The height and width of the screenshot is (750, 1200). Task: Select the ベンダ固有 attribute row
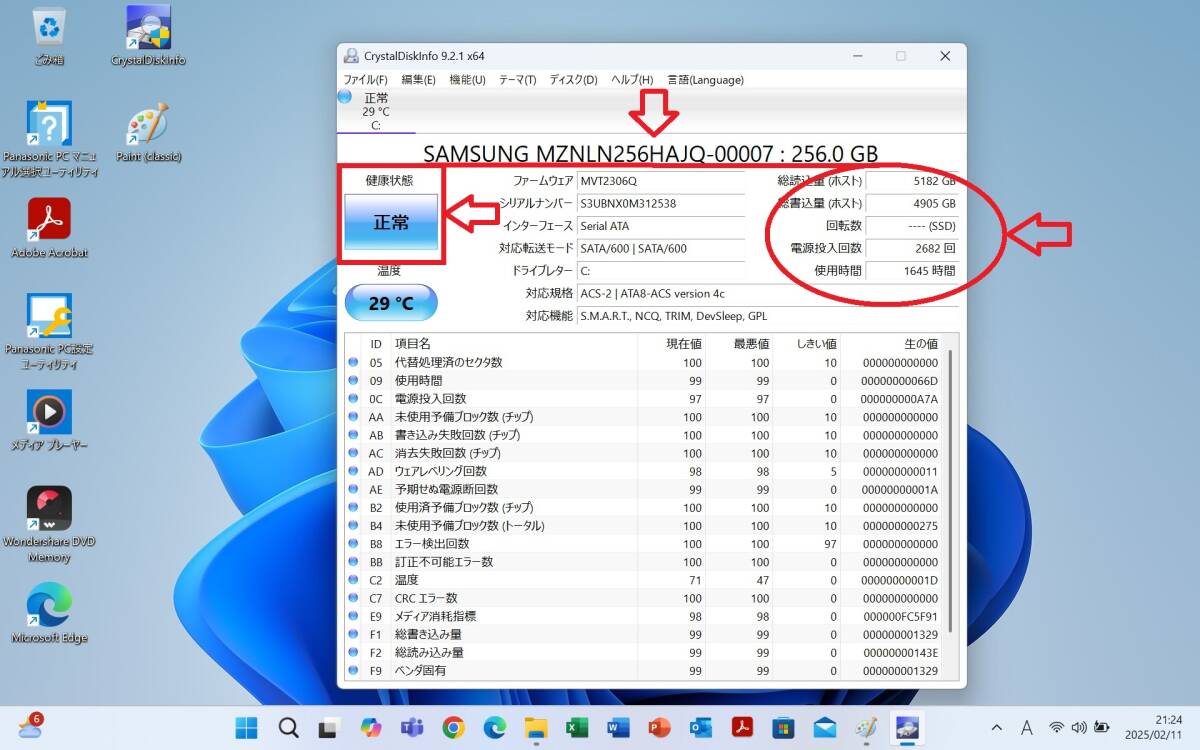pyautogui.click(x=644, y=670)
